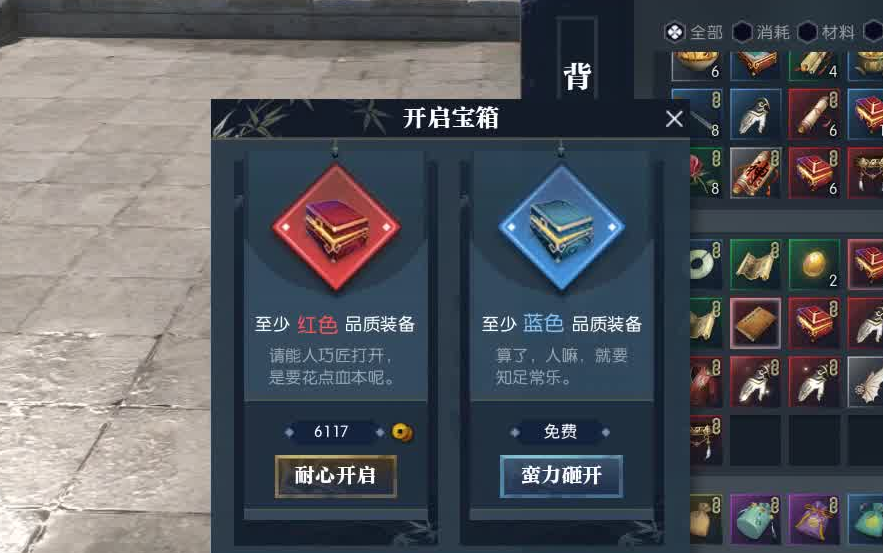
Task: Select the 消耗 filter radio
Action: click(x=761, y=32)
